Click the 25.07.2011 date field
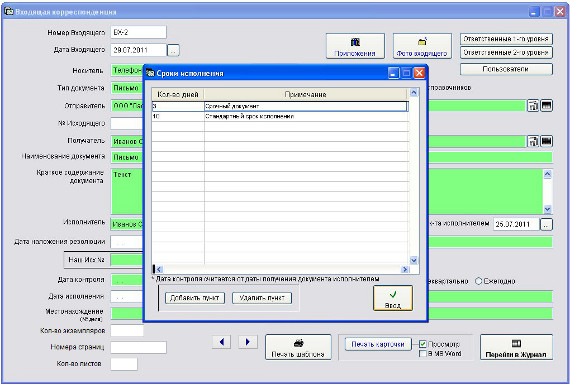 coord(516,224)
